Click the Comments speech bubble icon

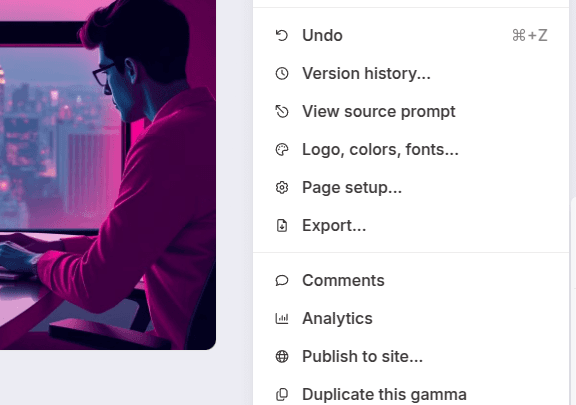(282, 280)
